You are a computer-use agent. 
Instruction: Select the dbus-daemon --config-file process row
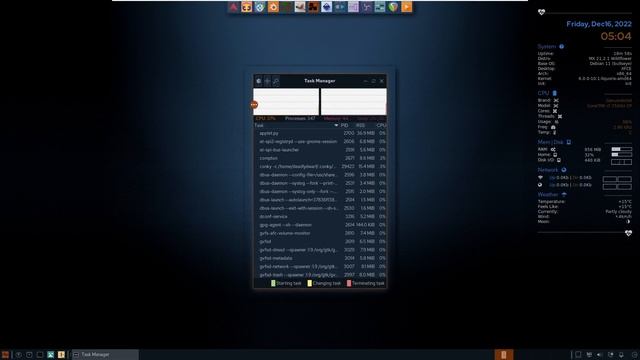tap(320, 175)
